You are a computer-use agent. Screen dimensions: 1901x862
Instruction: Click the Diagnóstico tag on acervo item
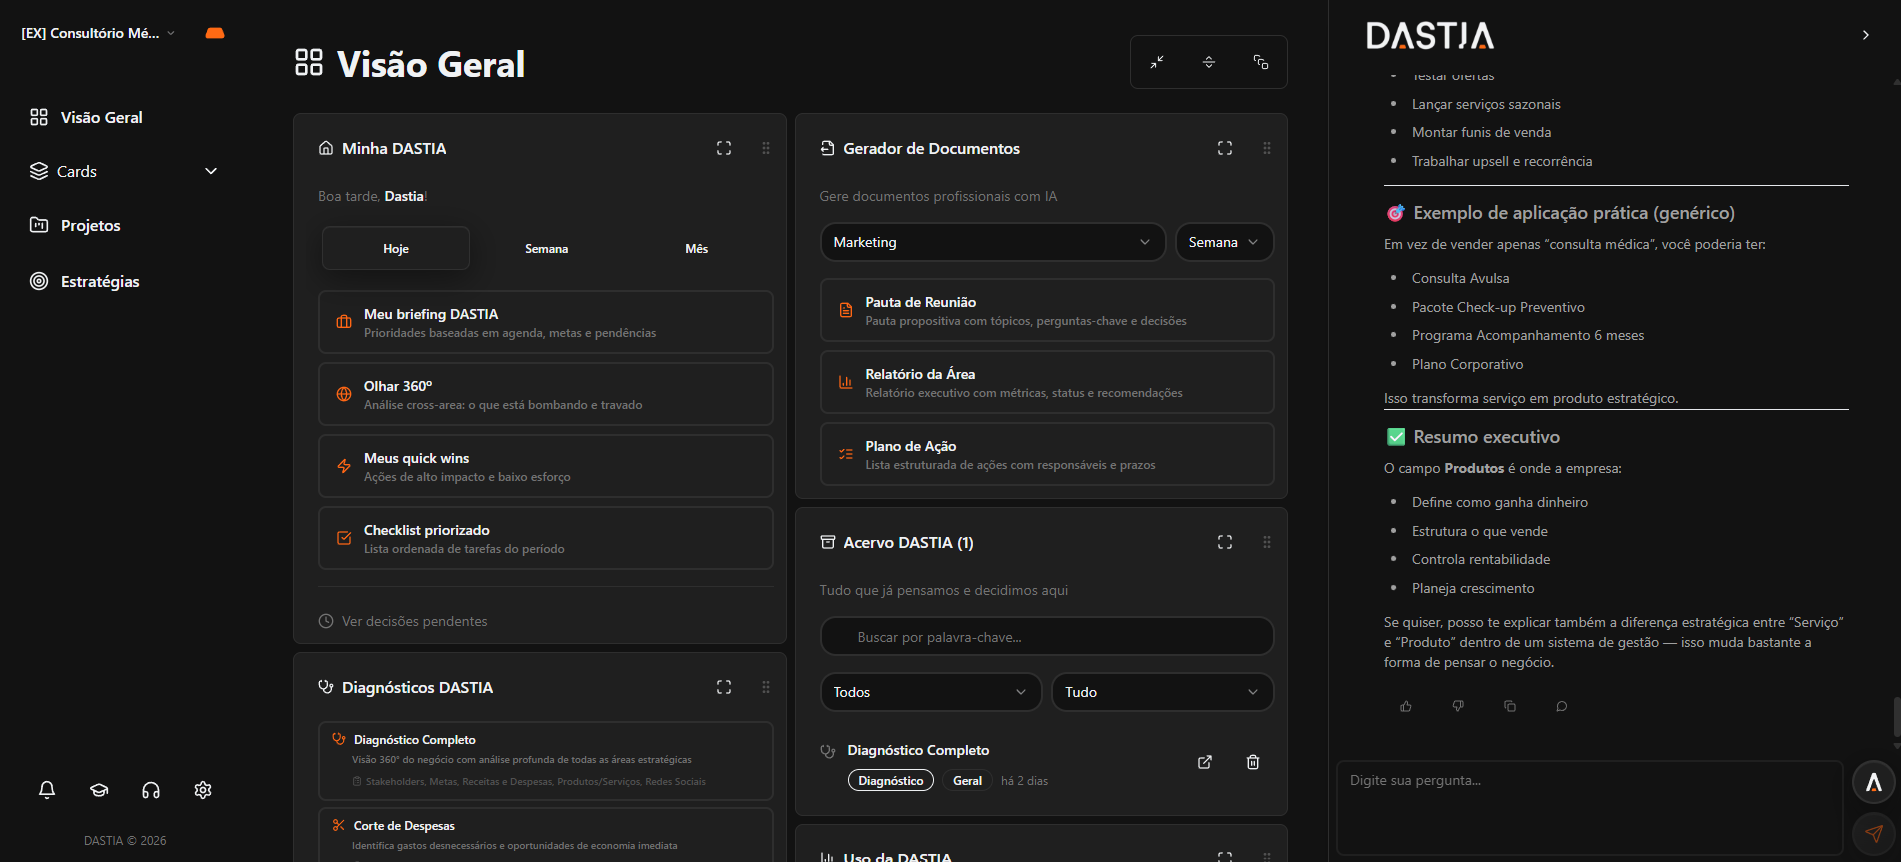tap(891, 780)
